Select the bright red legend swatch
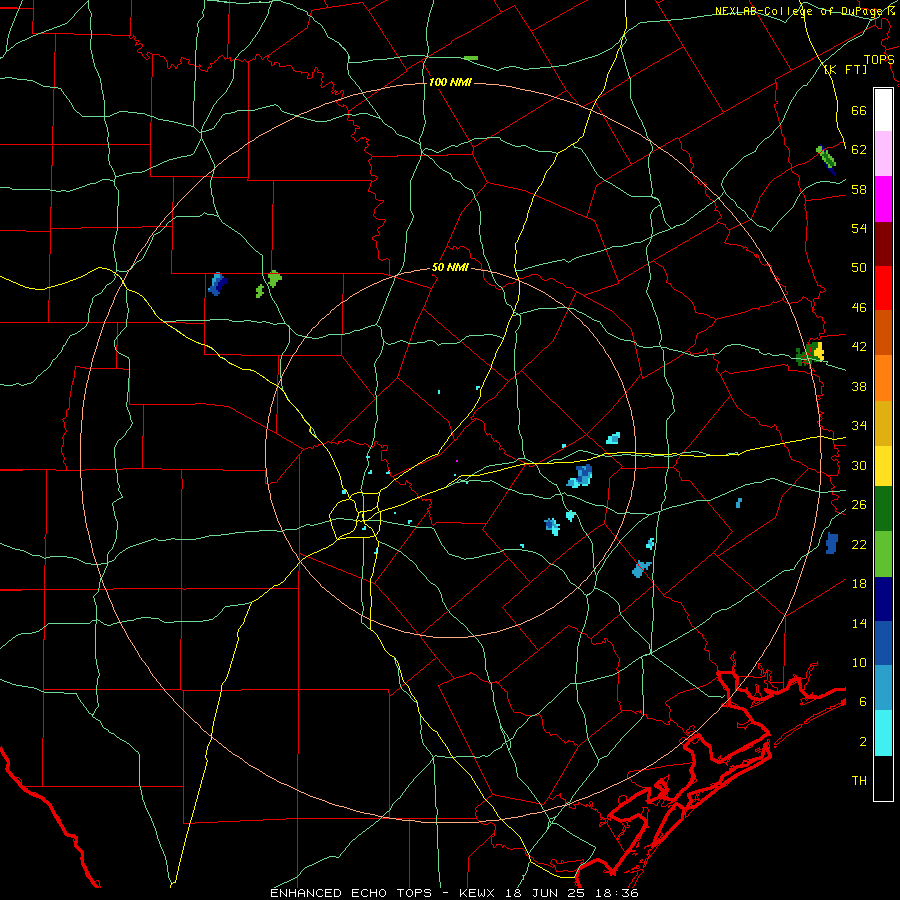Image resolution: width=900 pixels, height=900 pixels. tap(883, 288)
